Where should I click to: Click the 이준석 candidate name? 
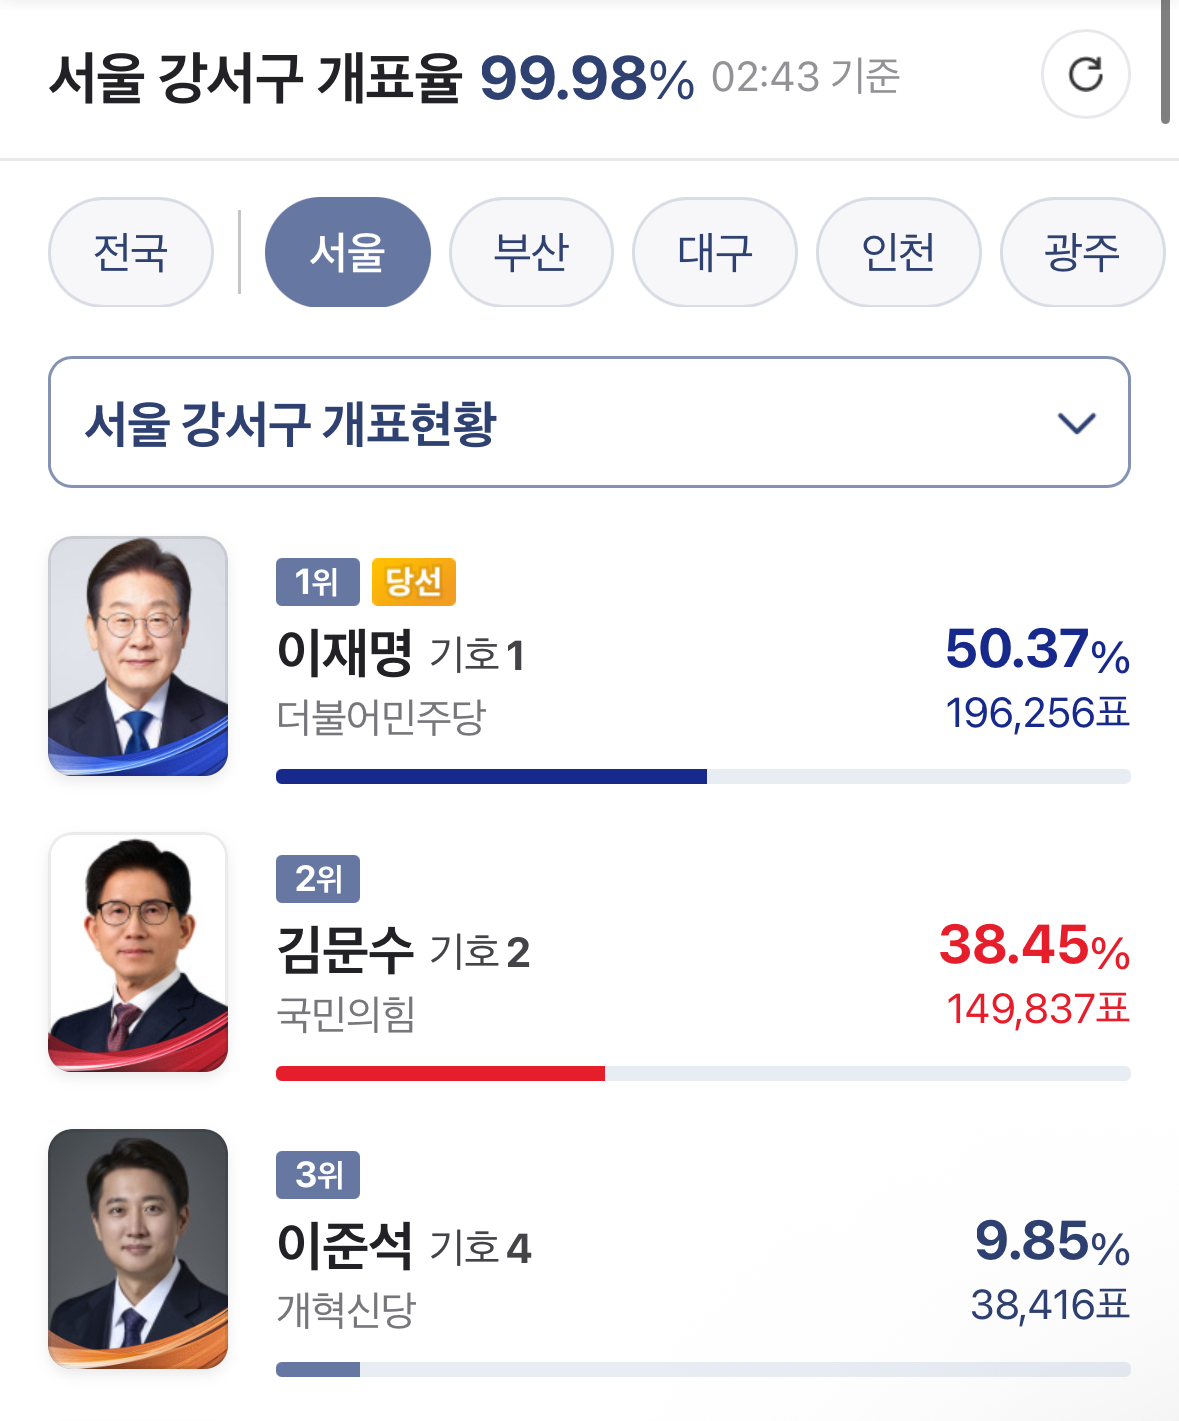[345, 1245]
